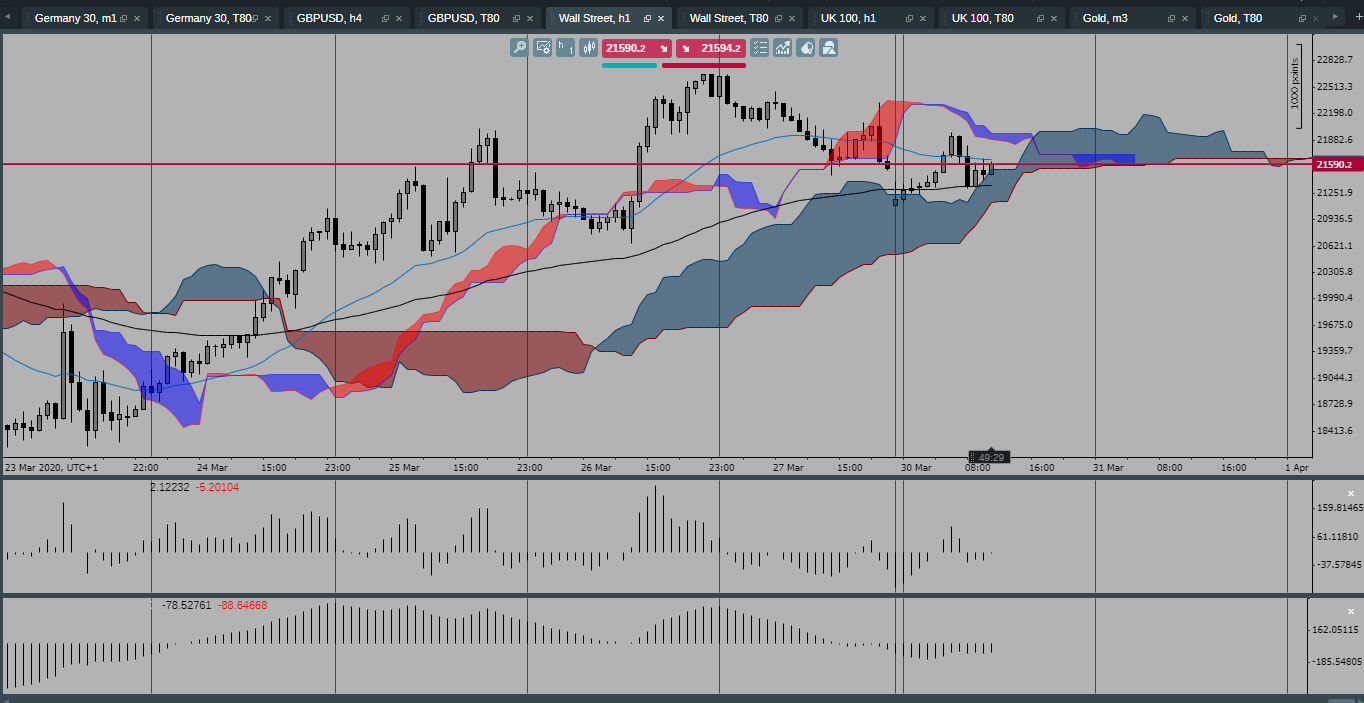Close the bottom histogram indicator panel
Screen dimensions: 1364x703
[1352, 611]
